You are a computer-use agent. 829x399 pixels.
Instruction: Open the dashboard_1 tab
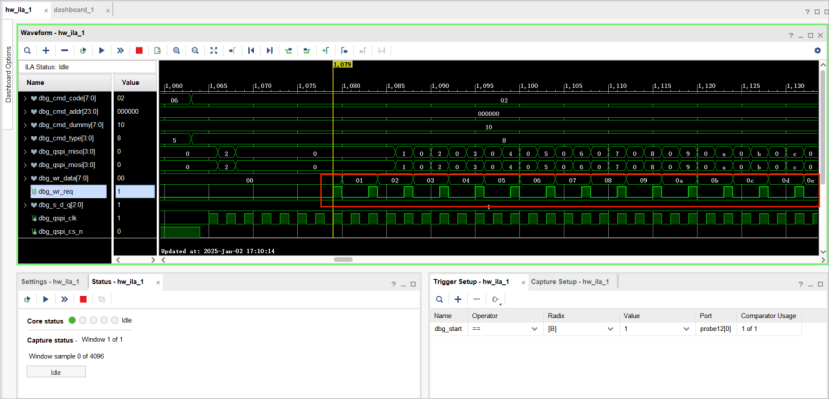[75, 10]
